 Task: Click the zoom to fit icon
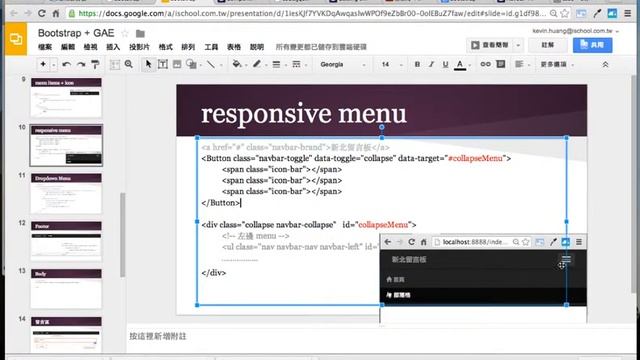coord(115,64)
